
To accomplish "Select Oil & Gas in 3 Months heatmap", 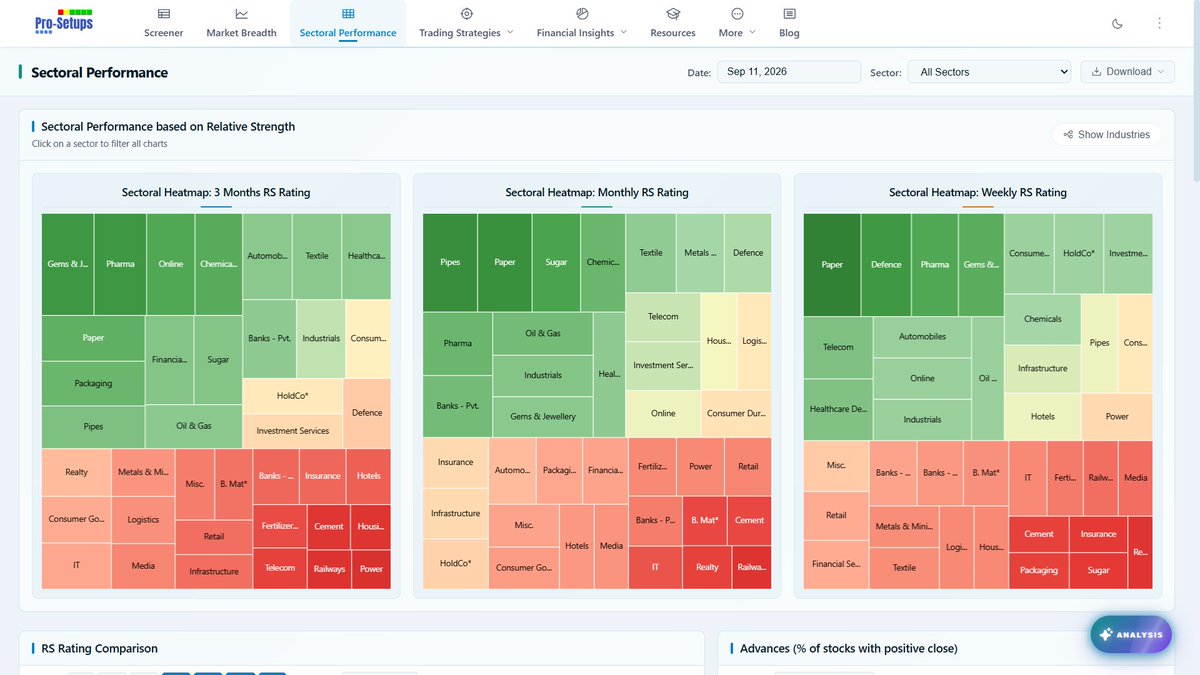I will (x=194, y=426).
